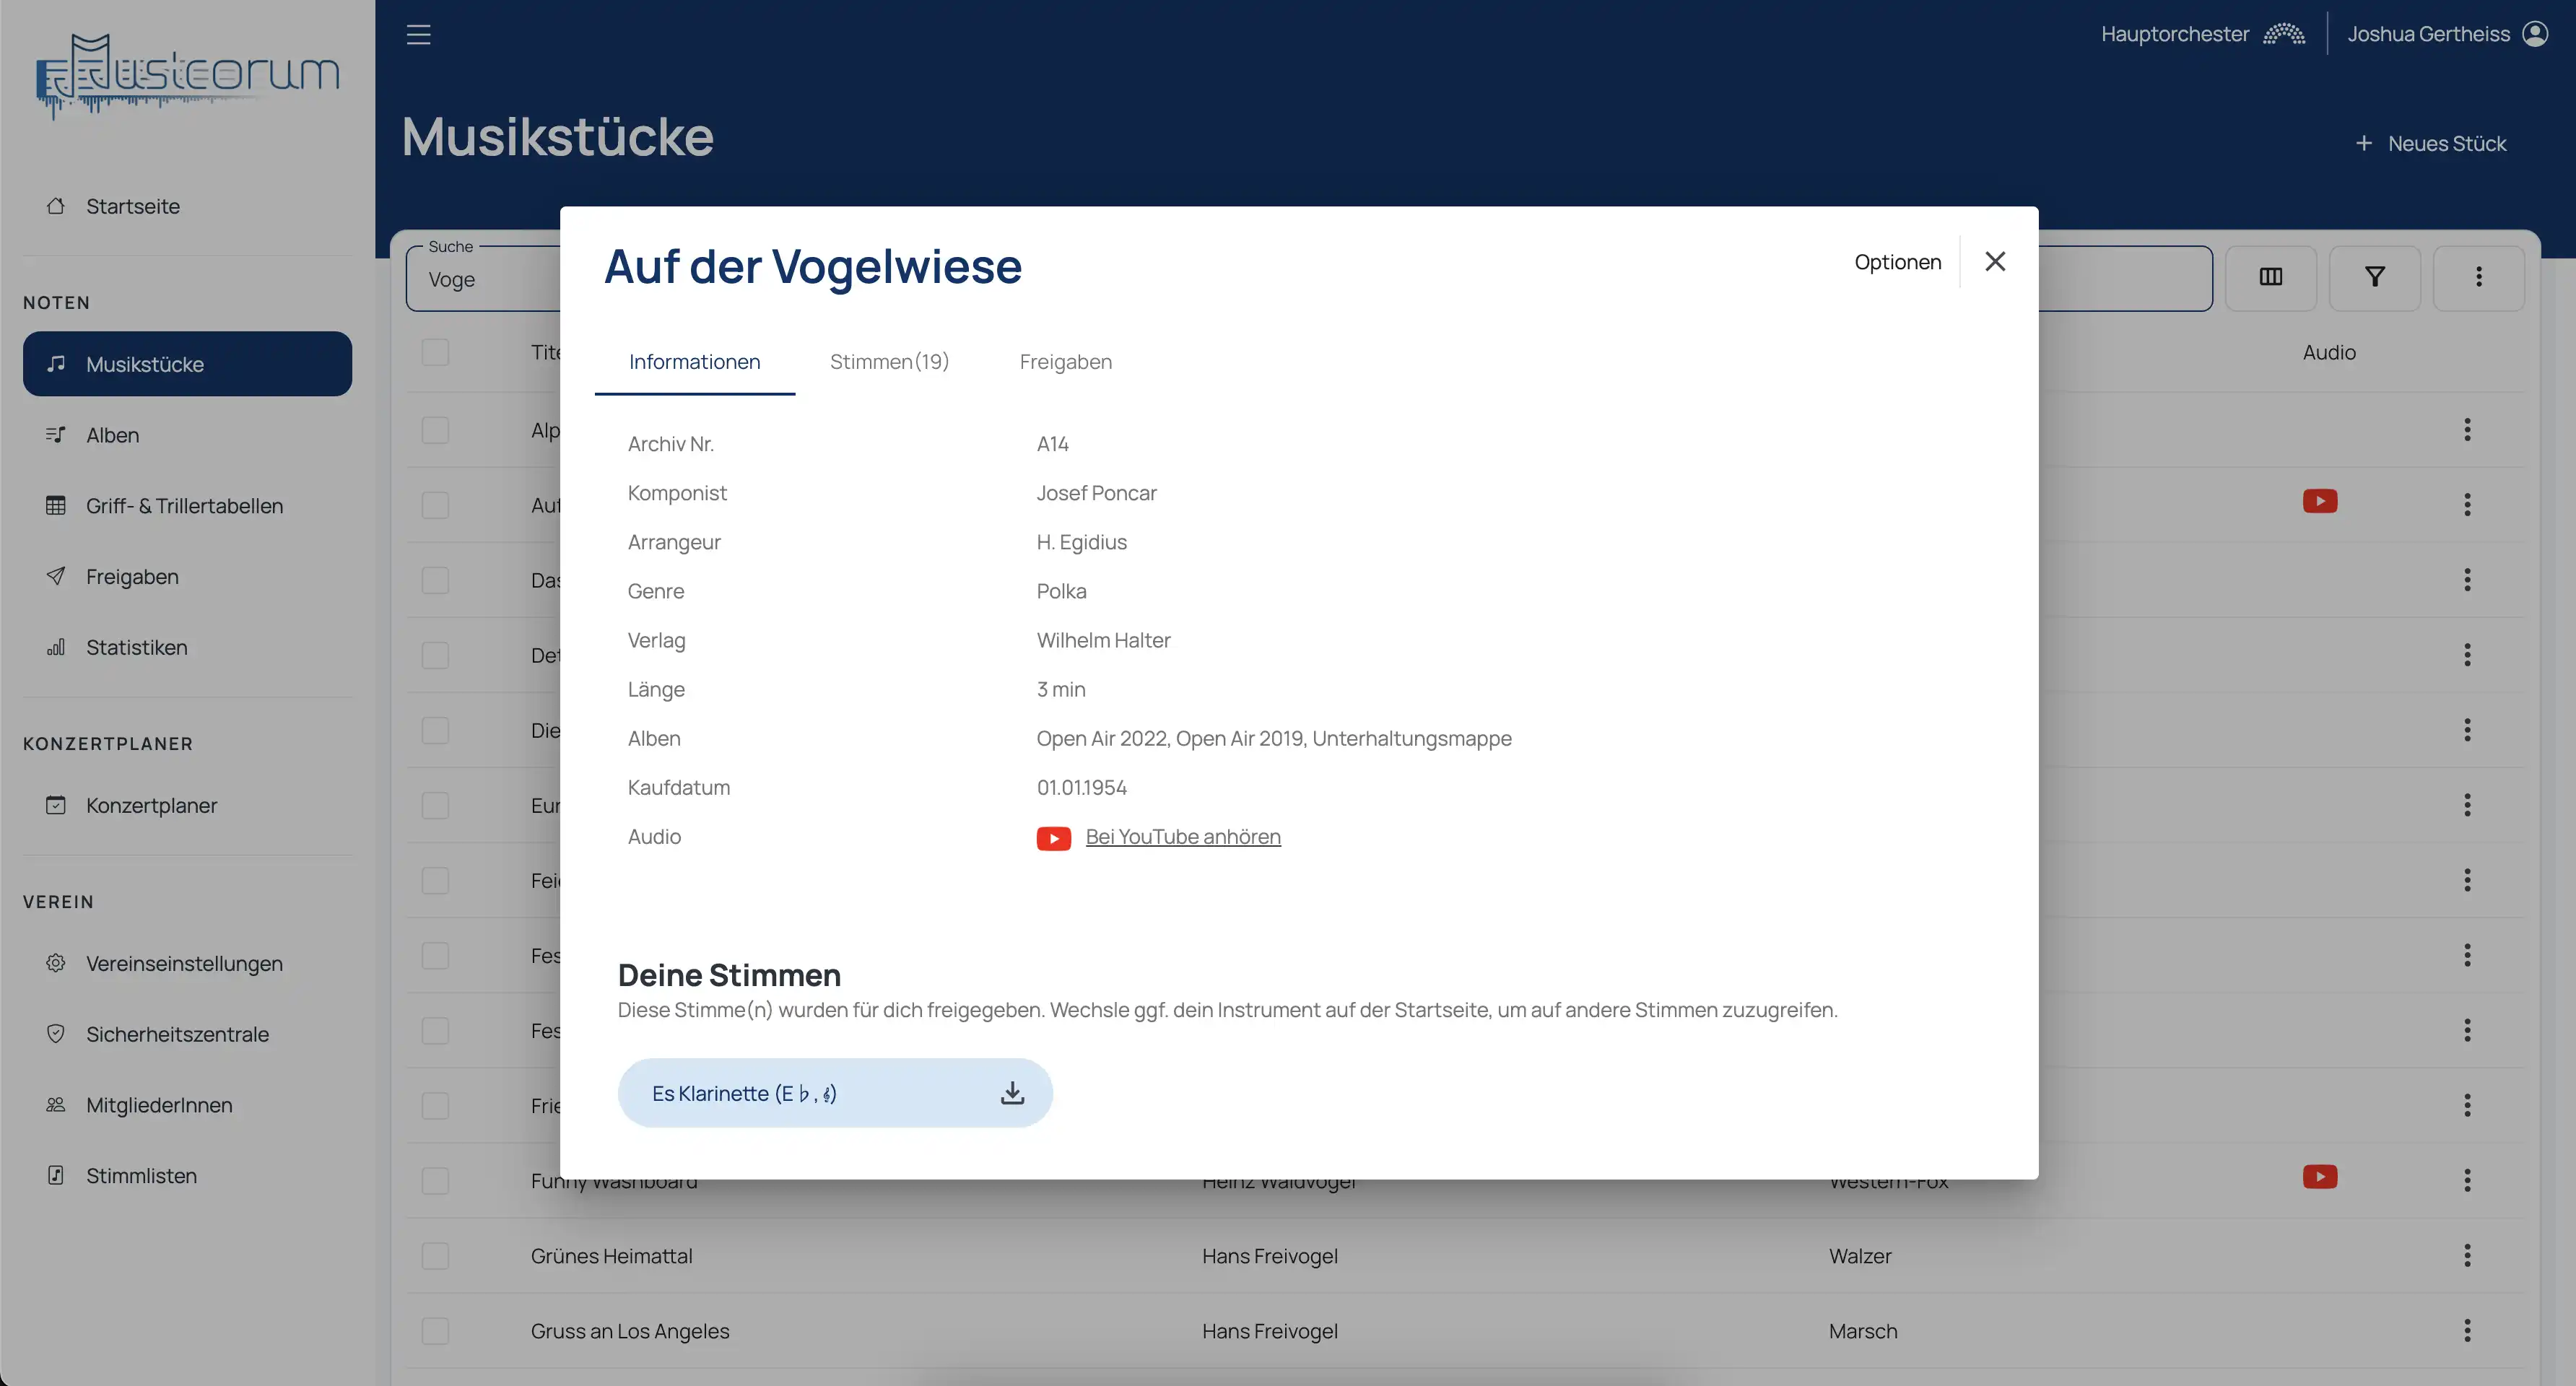This screenshot has height=1386, width=2576.
Task: Open the Statistiken sidebar item
Action: click(x=136, y=648)
